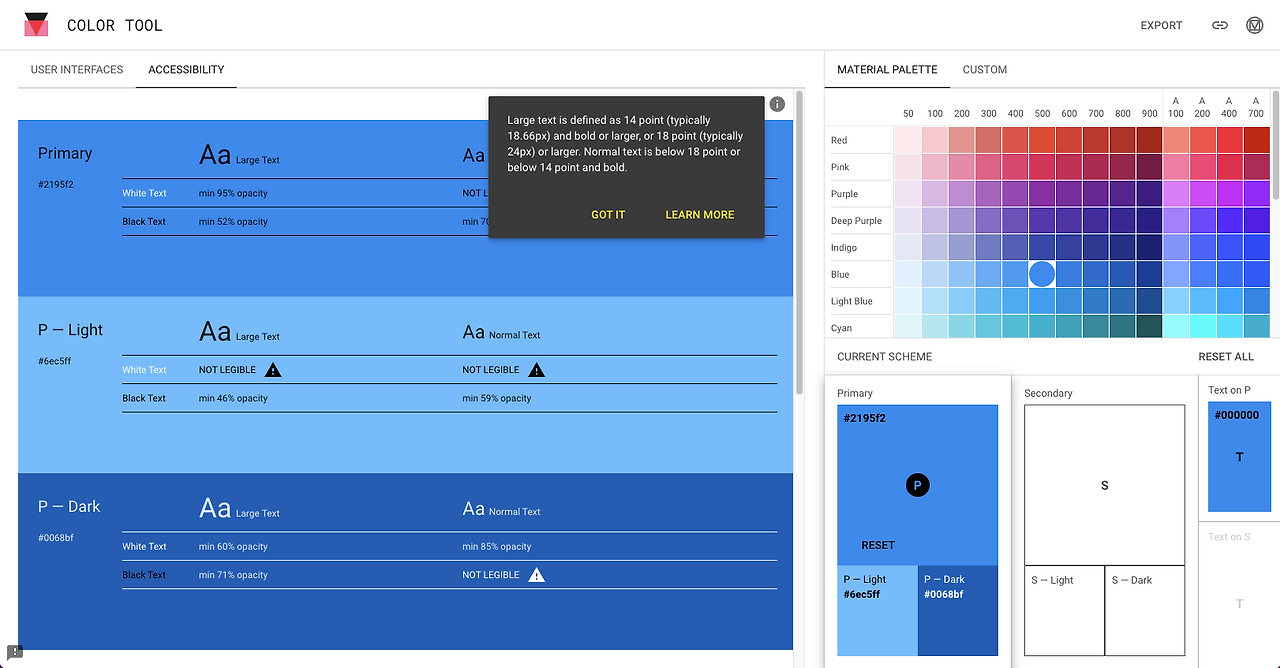1280x668 pixels.
Task: Follow the Learn More link
Action: 700,215
